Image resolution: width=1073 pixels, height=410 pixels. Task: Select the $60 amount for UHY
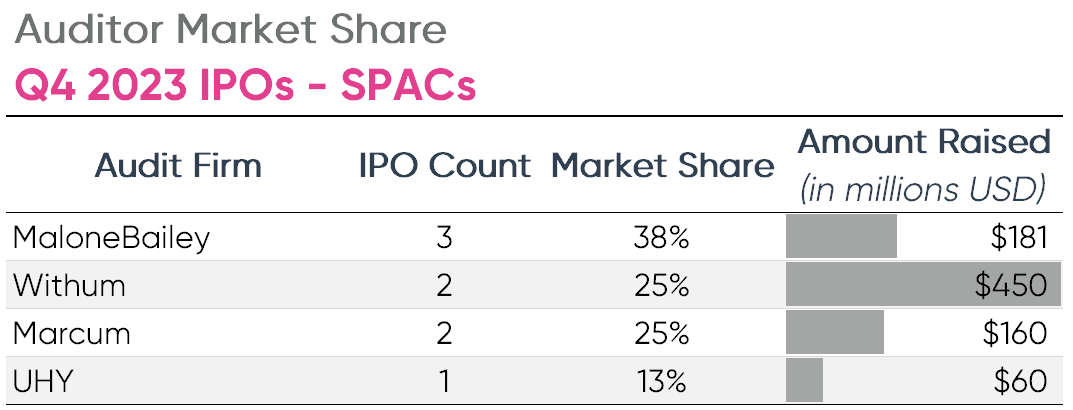[x=1020, y=380]
